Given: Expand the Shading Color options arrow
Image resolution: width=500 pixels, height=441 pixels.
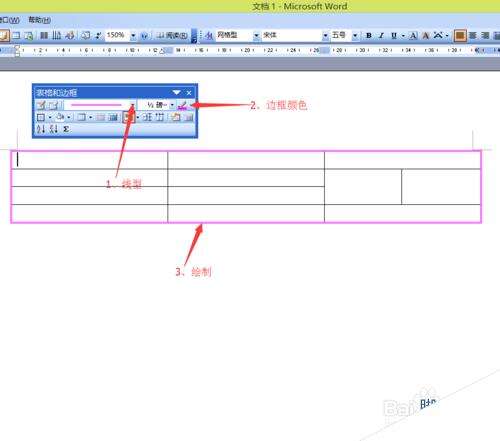Looking at the screenshot, I should coord(69,117).
